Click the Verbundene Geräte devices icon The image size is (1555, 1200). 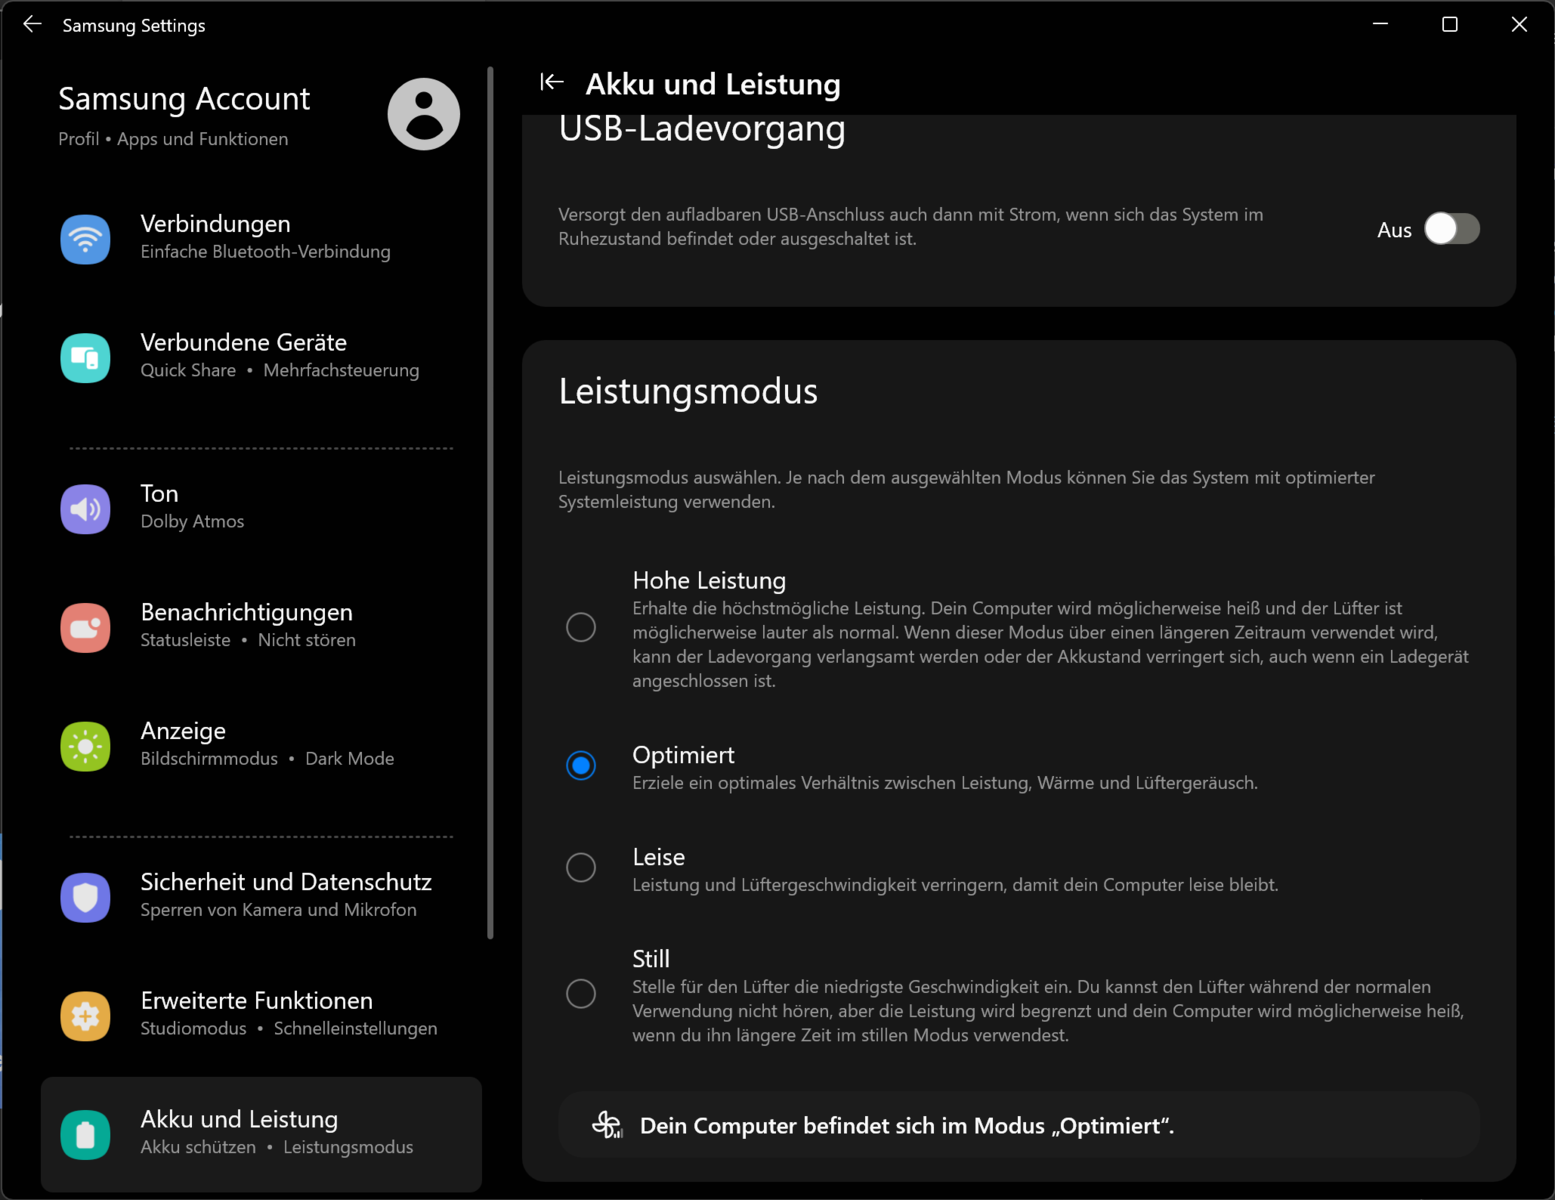click(86, 358)
